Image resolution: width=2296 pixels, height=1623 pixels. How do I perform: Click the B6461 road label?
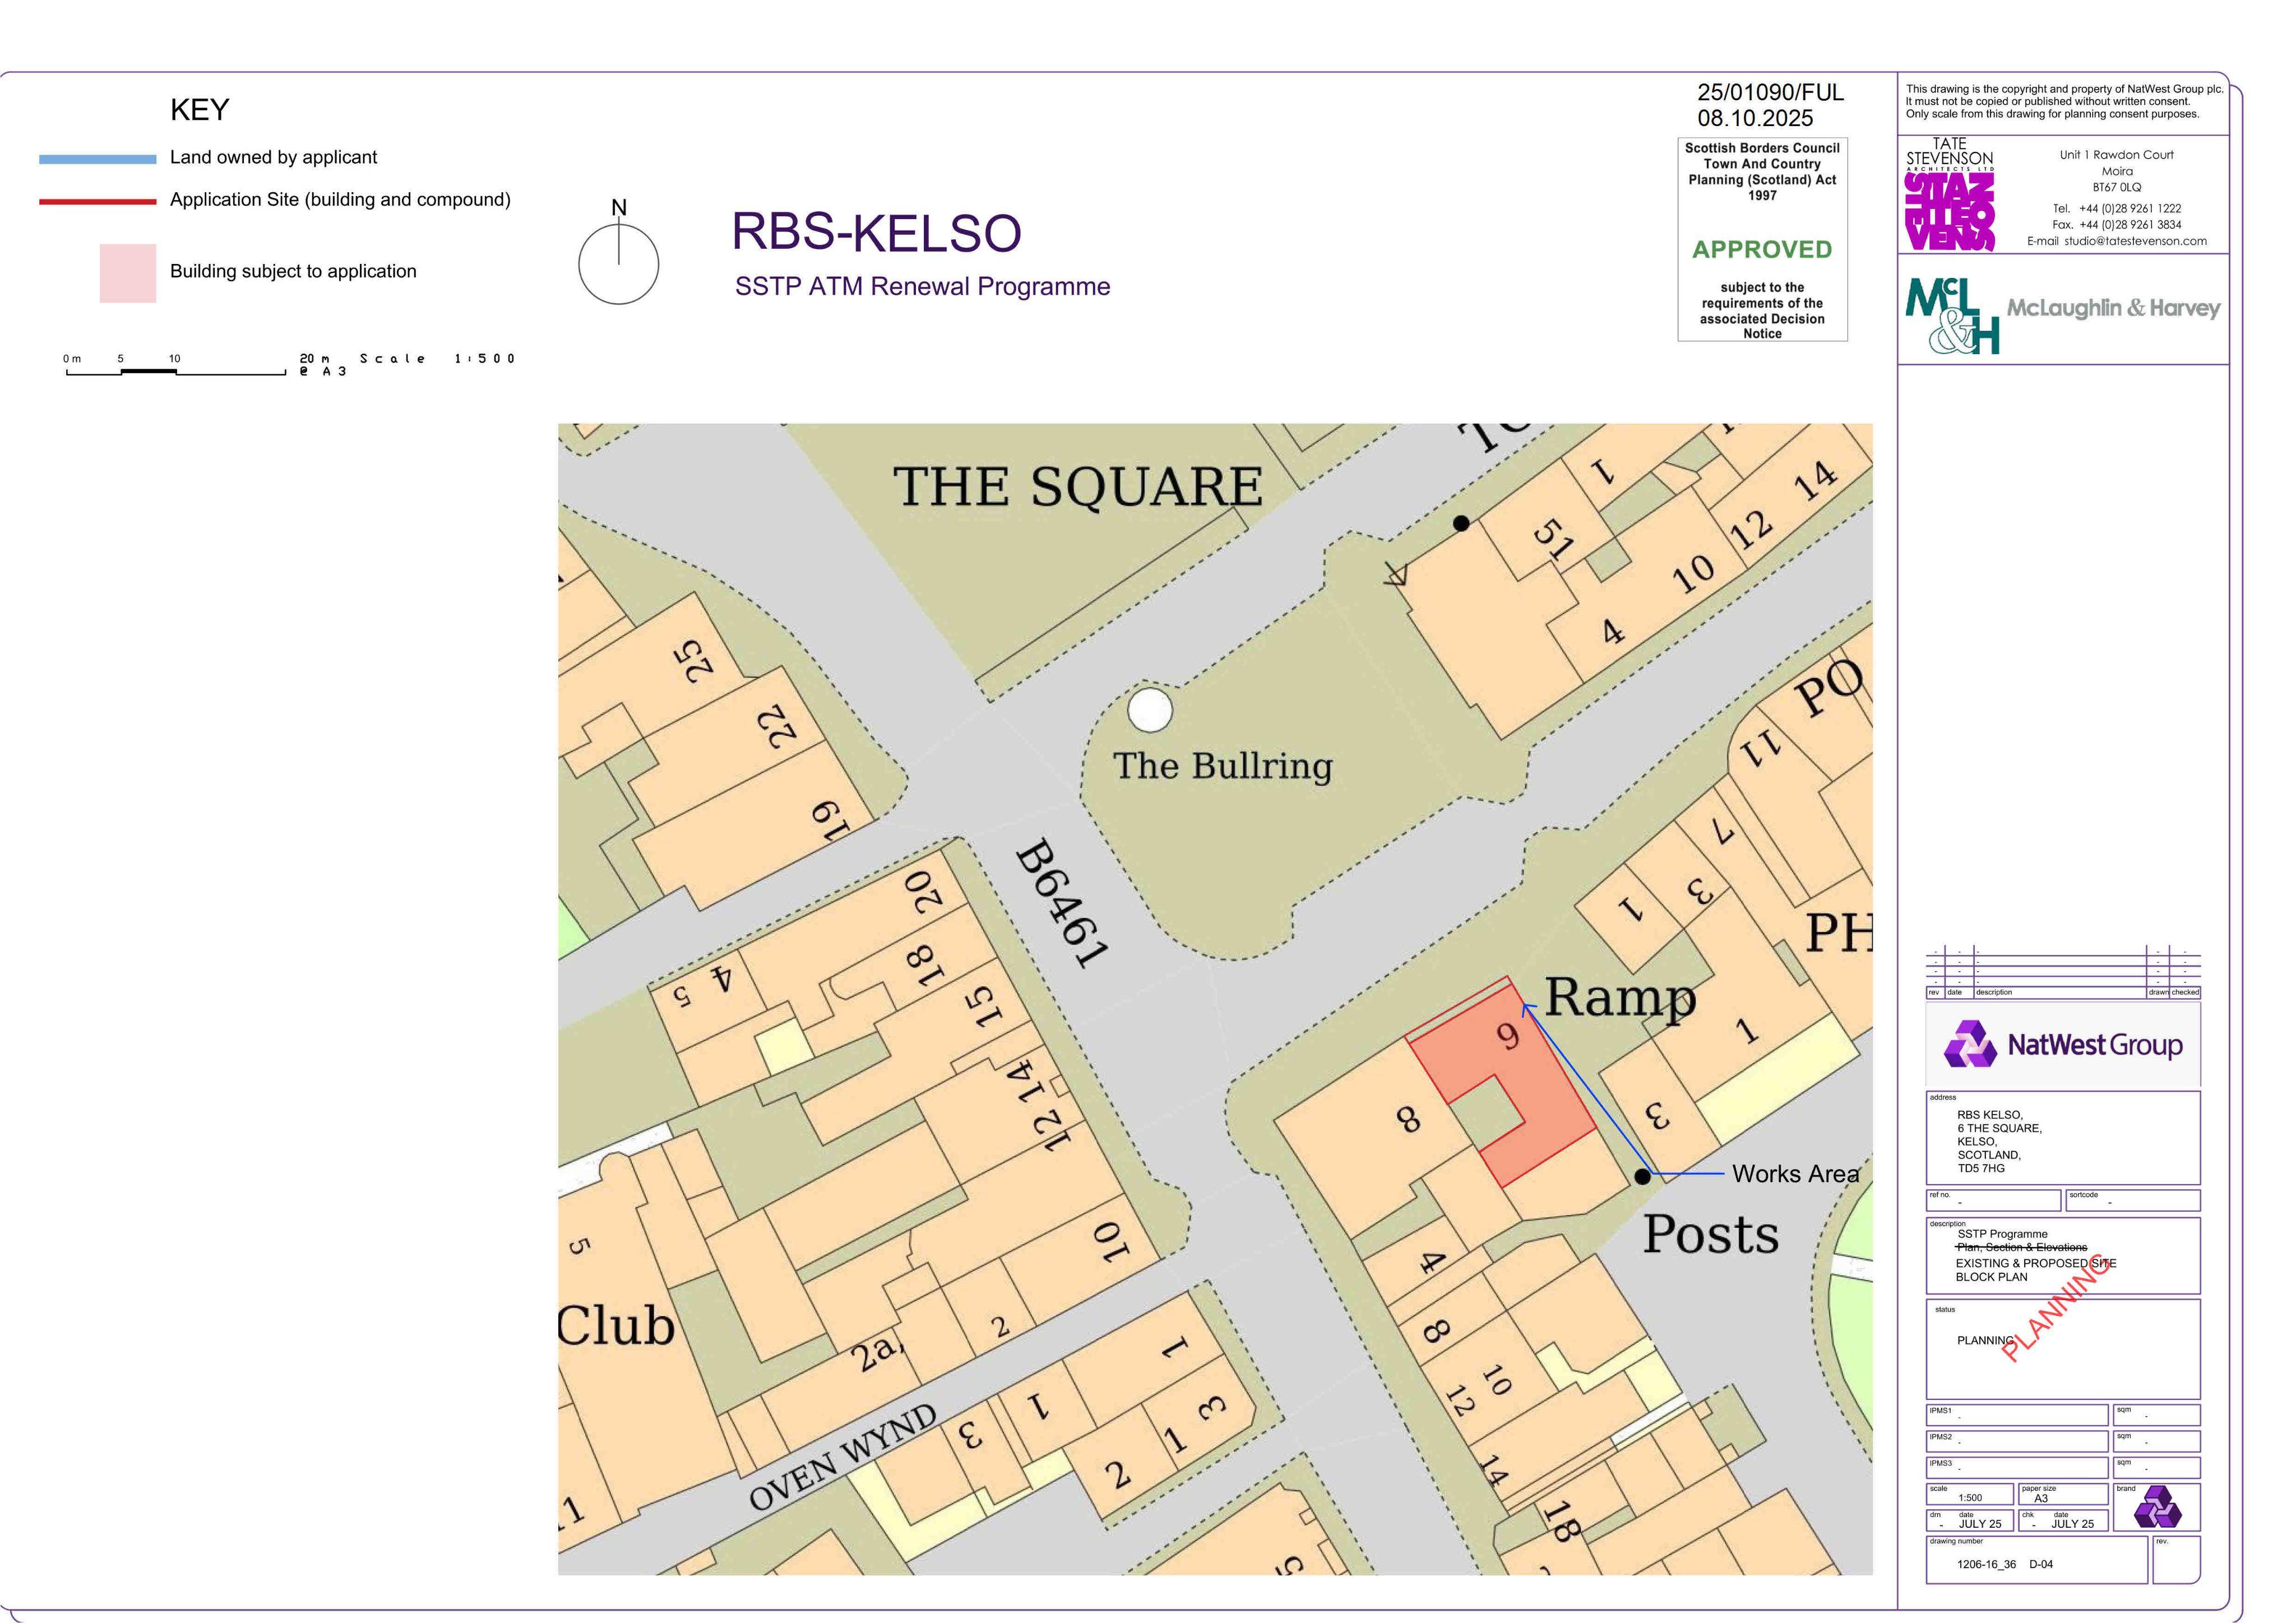(1063, 904)
